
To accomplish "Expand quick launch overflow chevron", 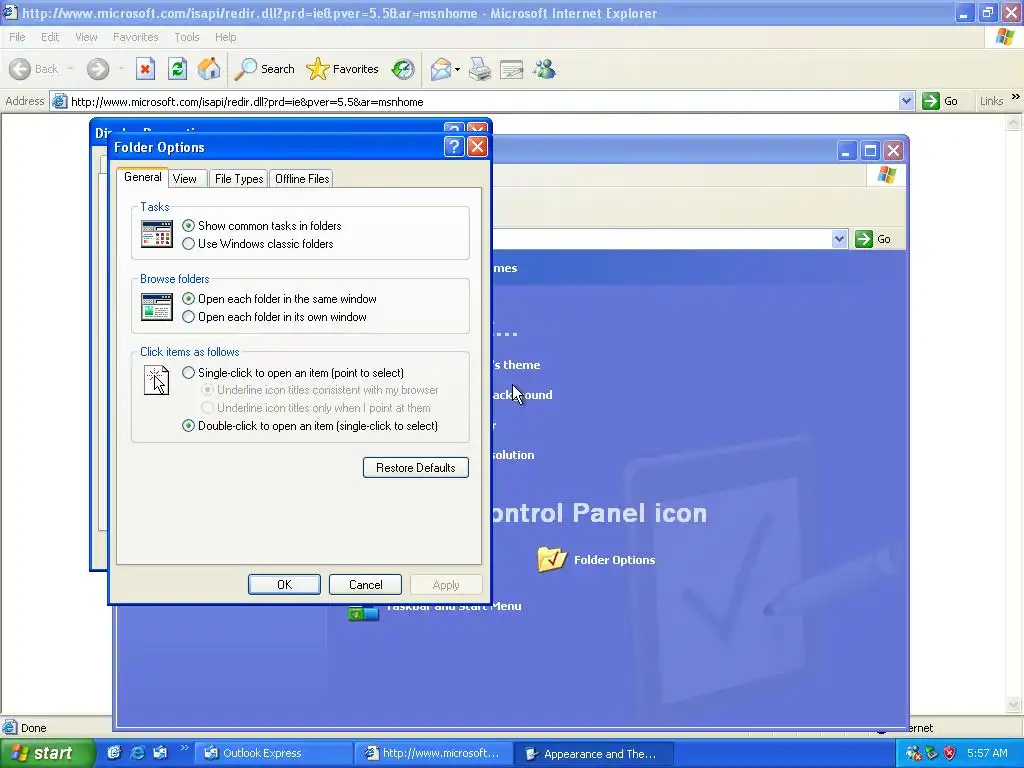I will 184,748.
